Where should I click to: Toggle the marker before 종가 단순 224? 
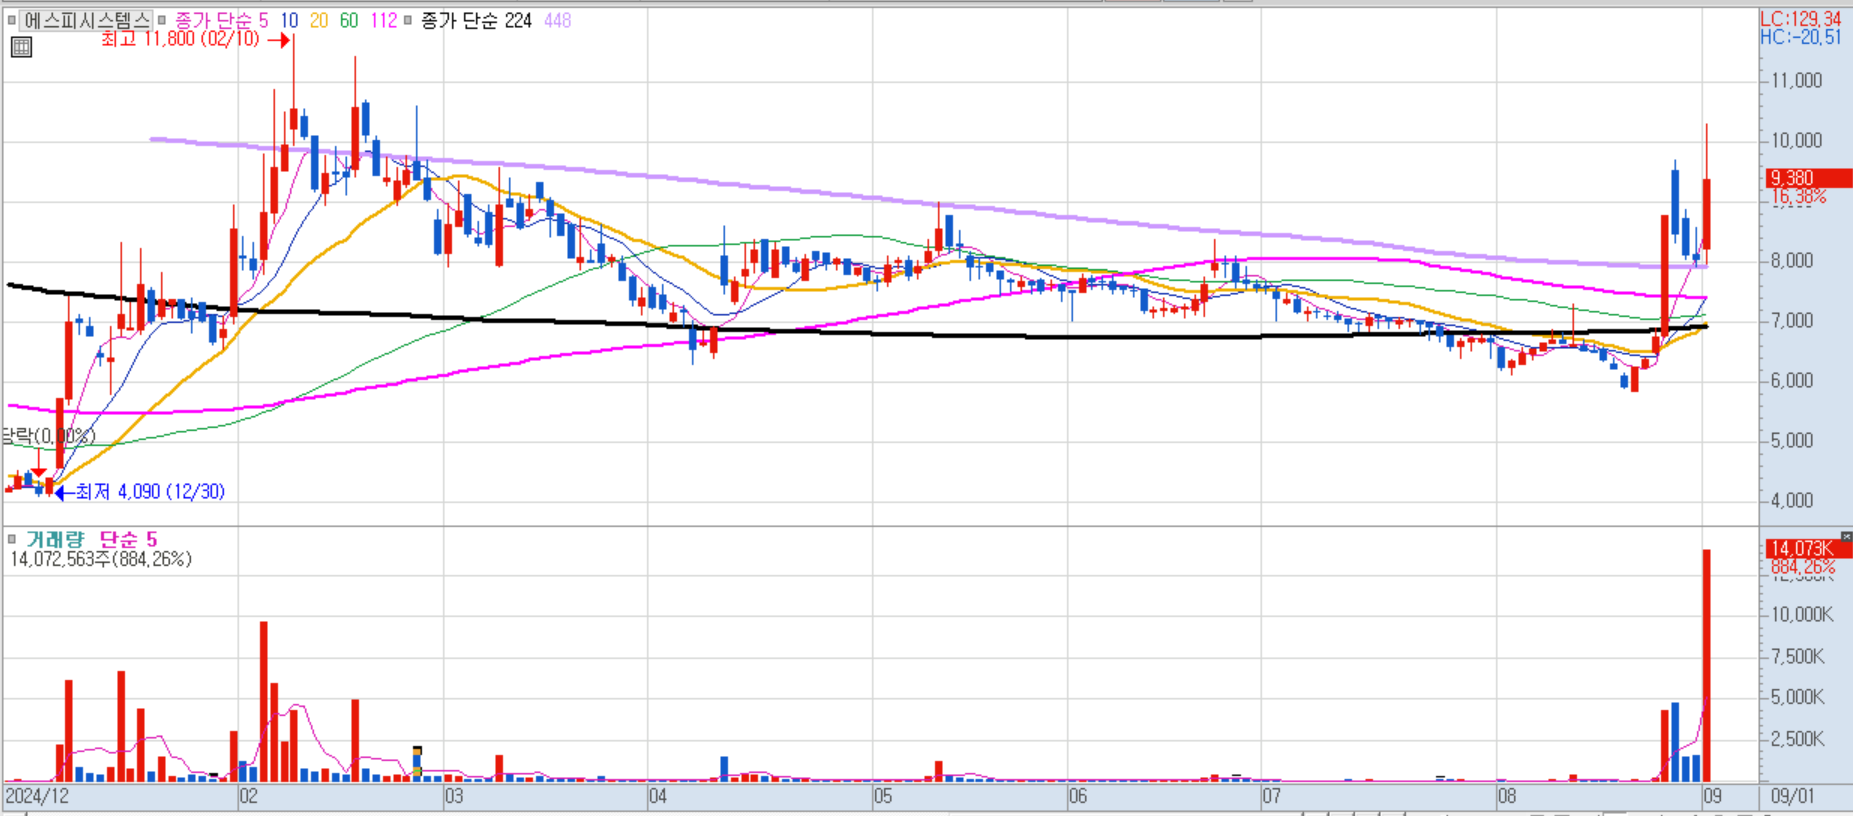point(408,20)
